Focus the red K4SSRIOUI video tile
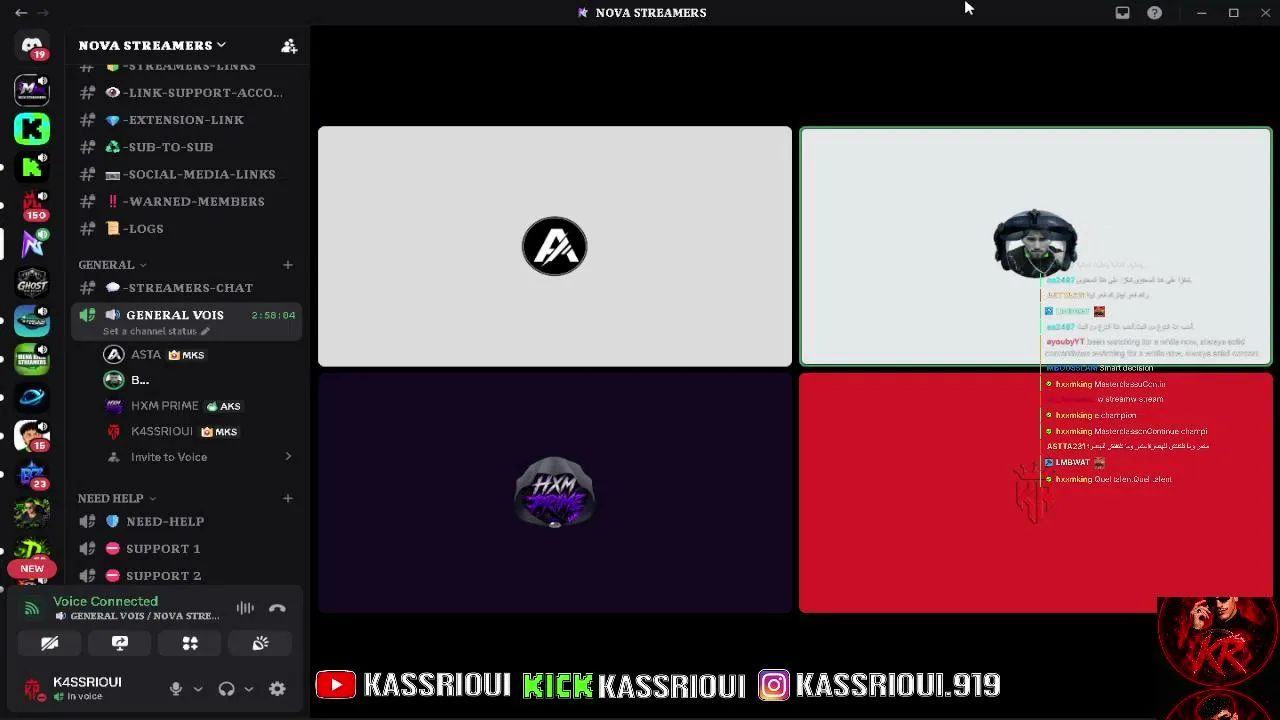This screenshot has height=720, width=1280. (x=1036, y=492)
